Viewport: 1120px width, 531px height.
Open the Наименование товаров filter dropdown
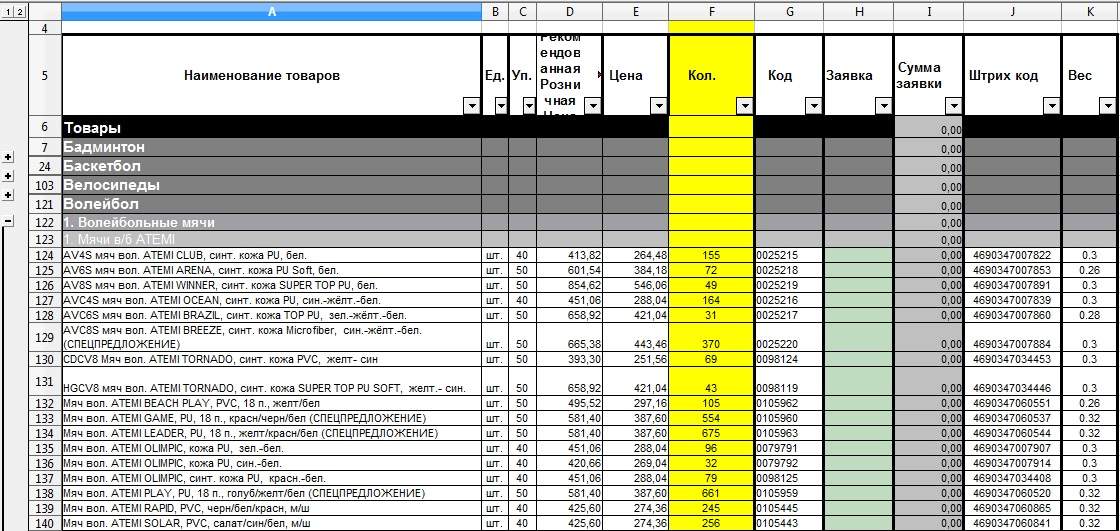coord(471,106)
